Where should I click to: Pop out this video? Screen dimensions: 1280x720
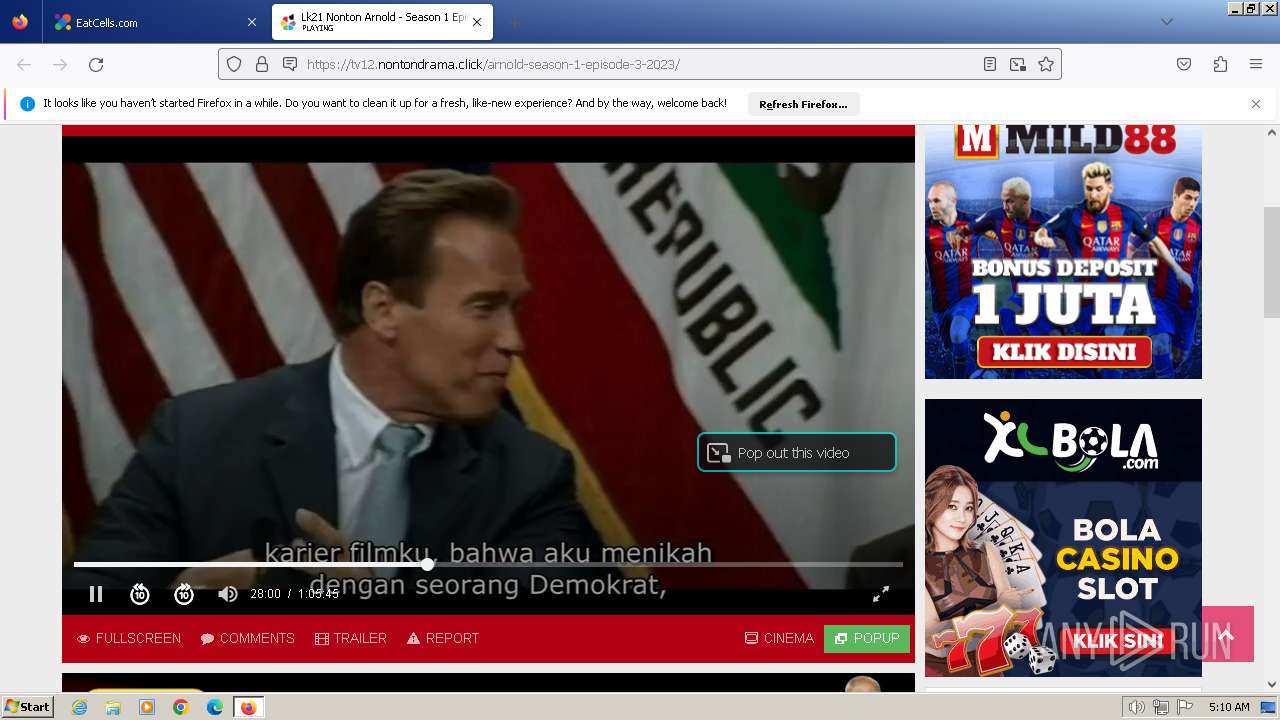point(796,453)
